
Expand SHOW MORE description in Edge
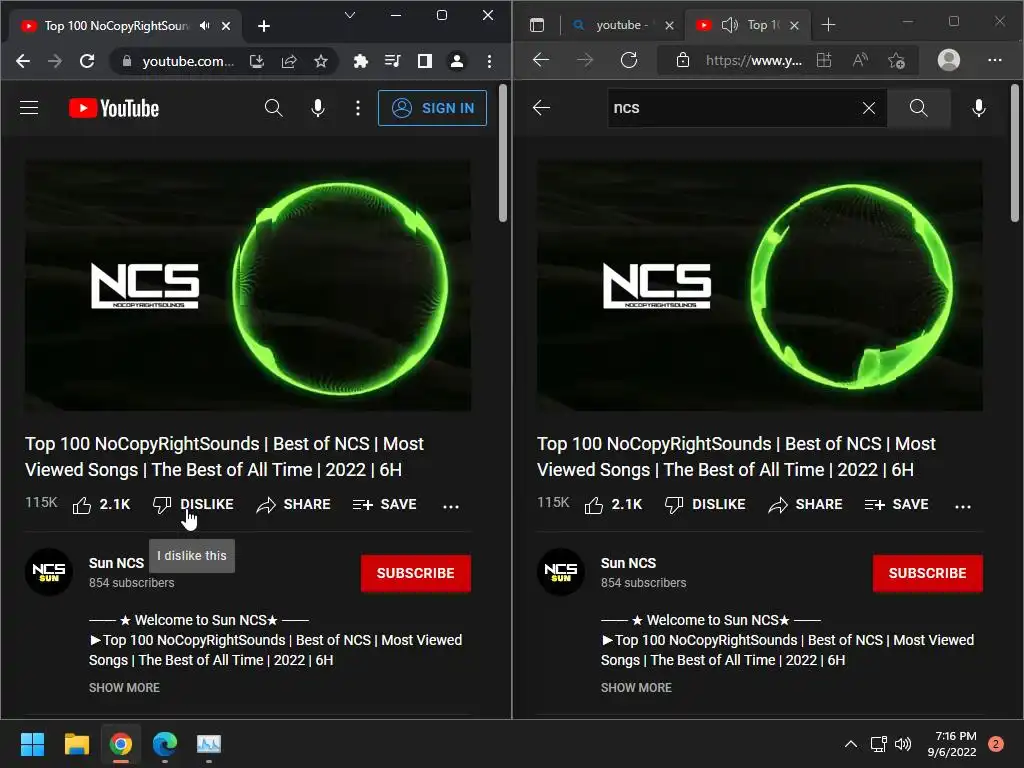pos(636,688)
